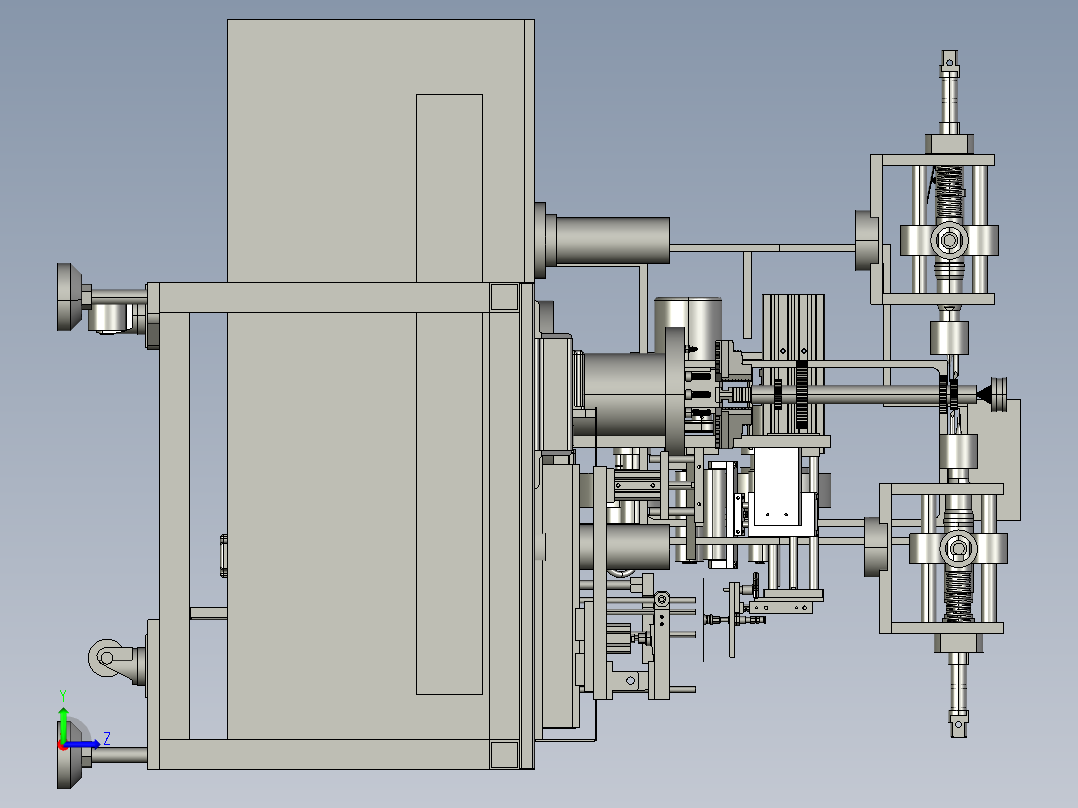Pick the small handle on the cabinet's left face
1078x808 pixels.
coord(223,555)
